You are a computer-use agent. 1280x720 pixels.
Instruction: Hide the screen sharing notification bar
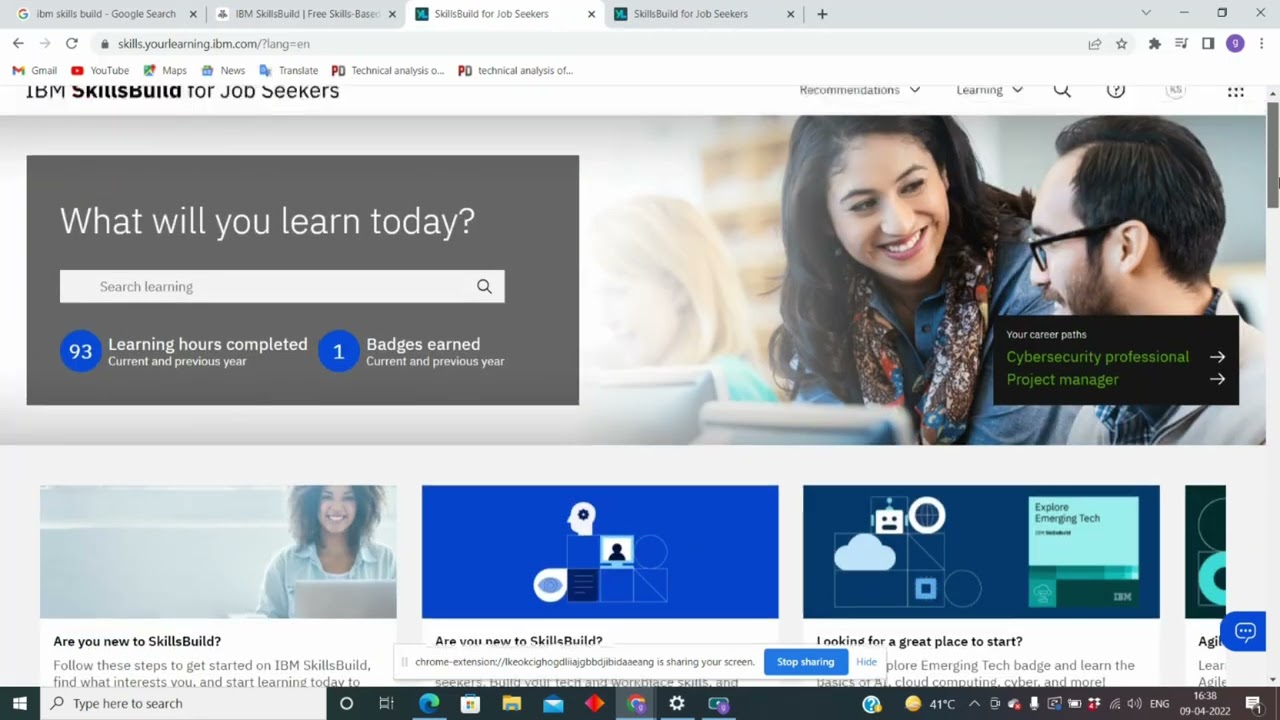pyautogui.click(x=866, y=662)
